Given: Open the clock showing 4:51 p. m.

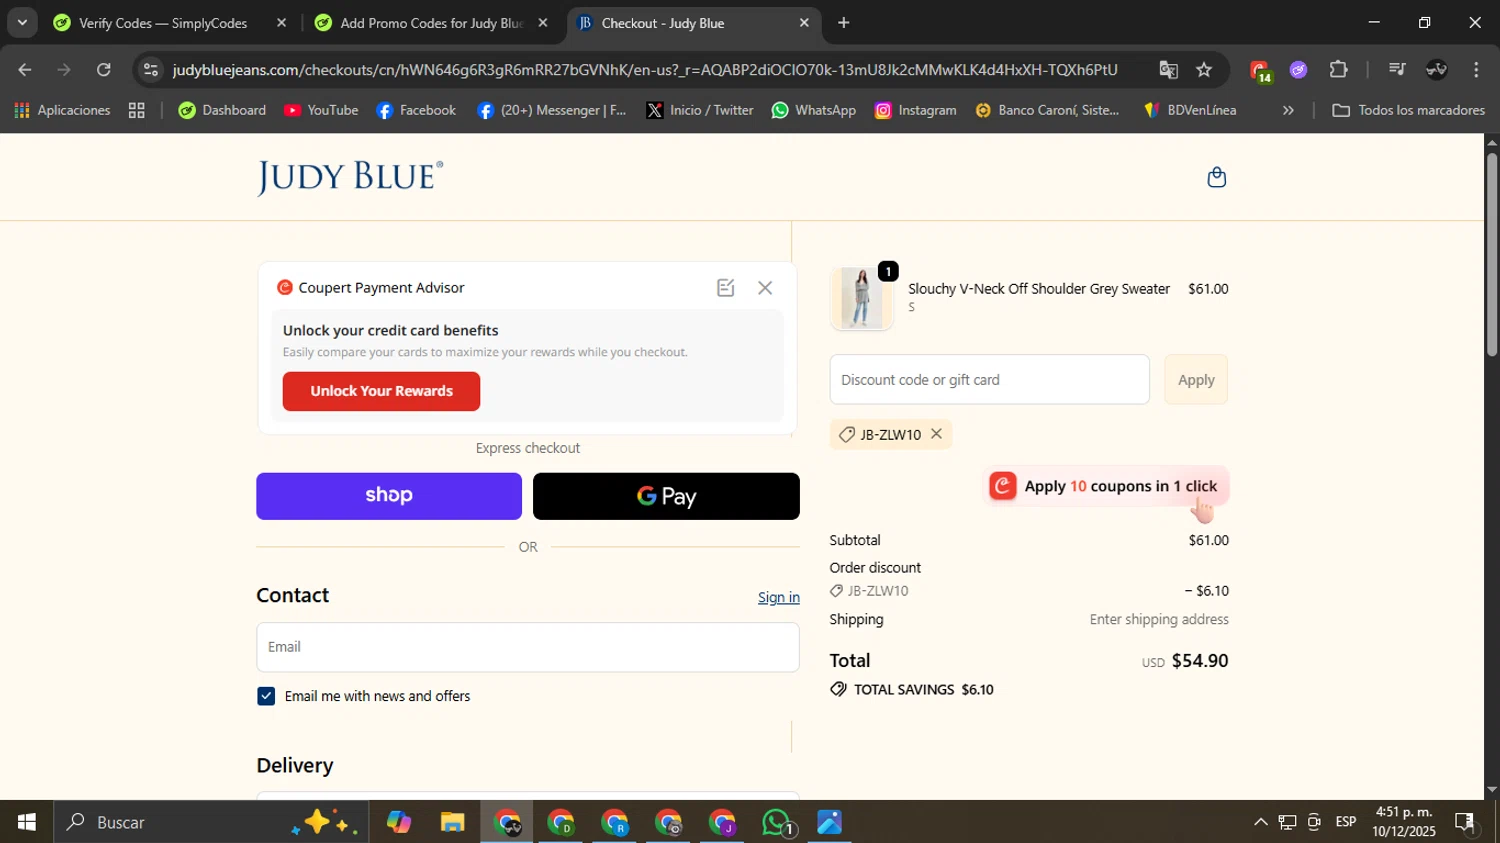Looking at the screenshot, I should tap(1403, 822).
